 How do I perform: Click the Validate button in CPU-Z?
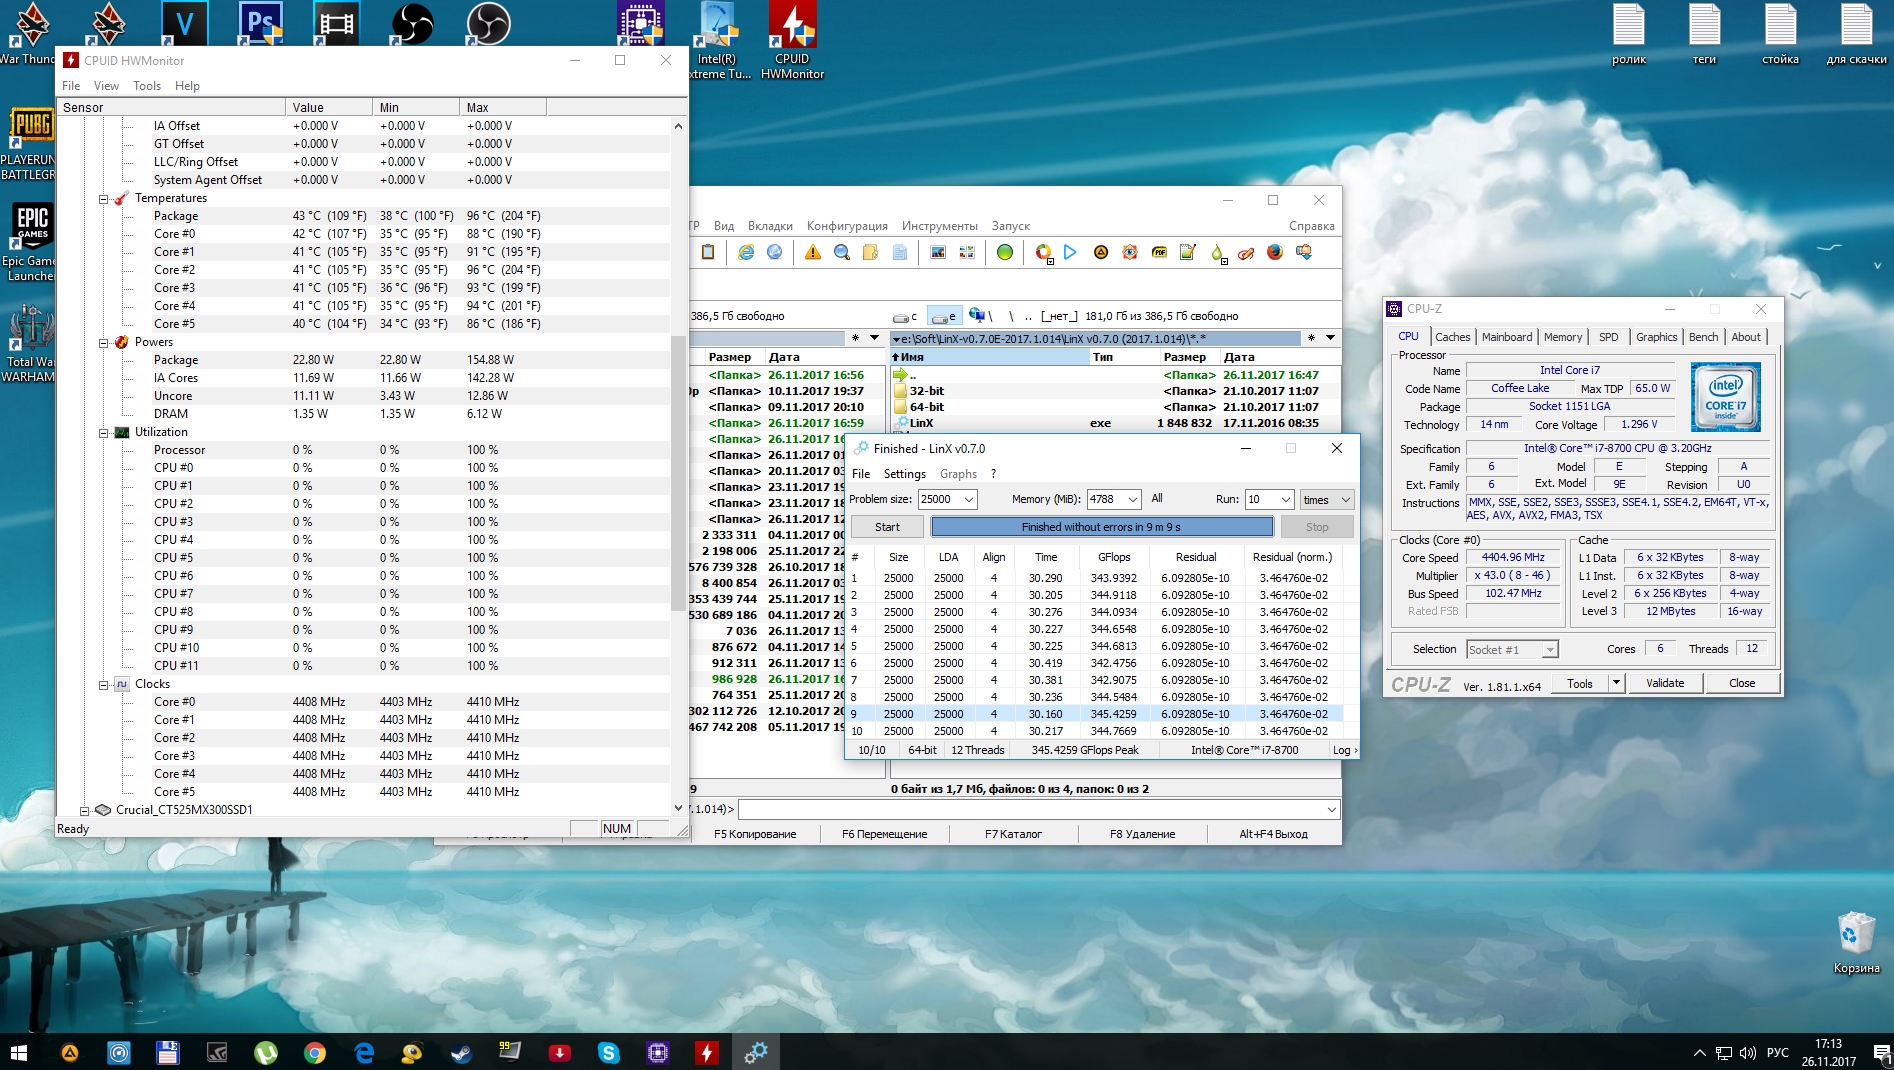(1664, 683)
